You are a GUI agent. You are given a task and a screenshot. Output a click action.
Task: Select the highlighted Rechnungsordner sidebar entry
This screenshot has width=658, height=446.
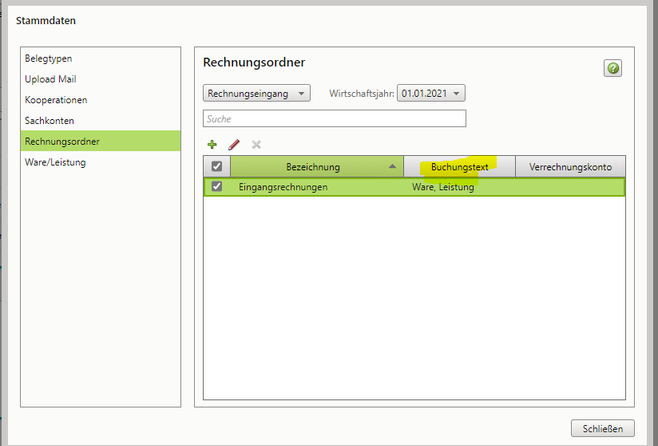(62, 141)
